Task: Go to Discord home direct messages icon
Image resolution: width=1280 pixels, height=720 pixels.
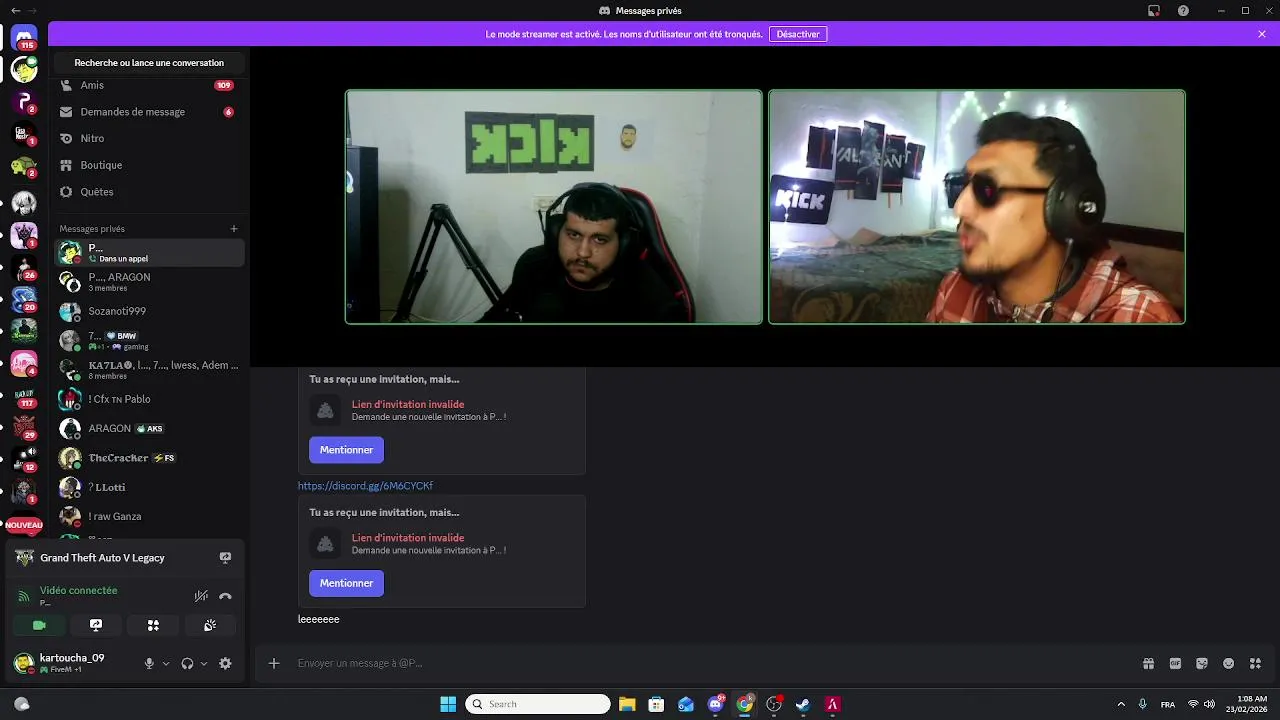Action: [25, 38]
